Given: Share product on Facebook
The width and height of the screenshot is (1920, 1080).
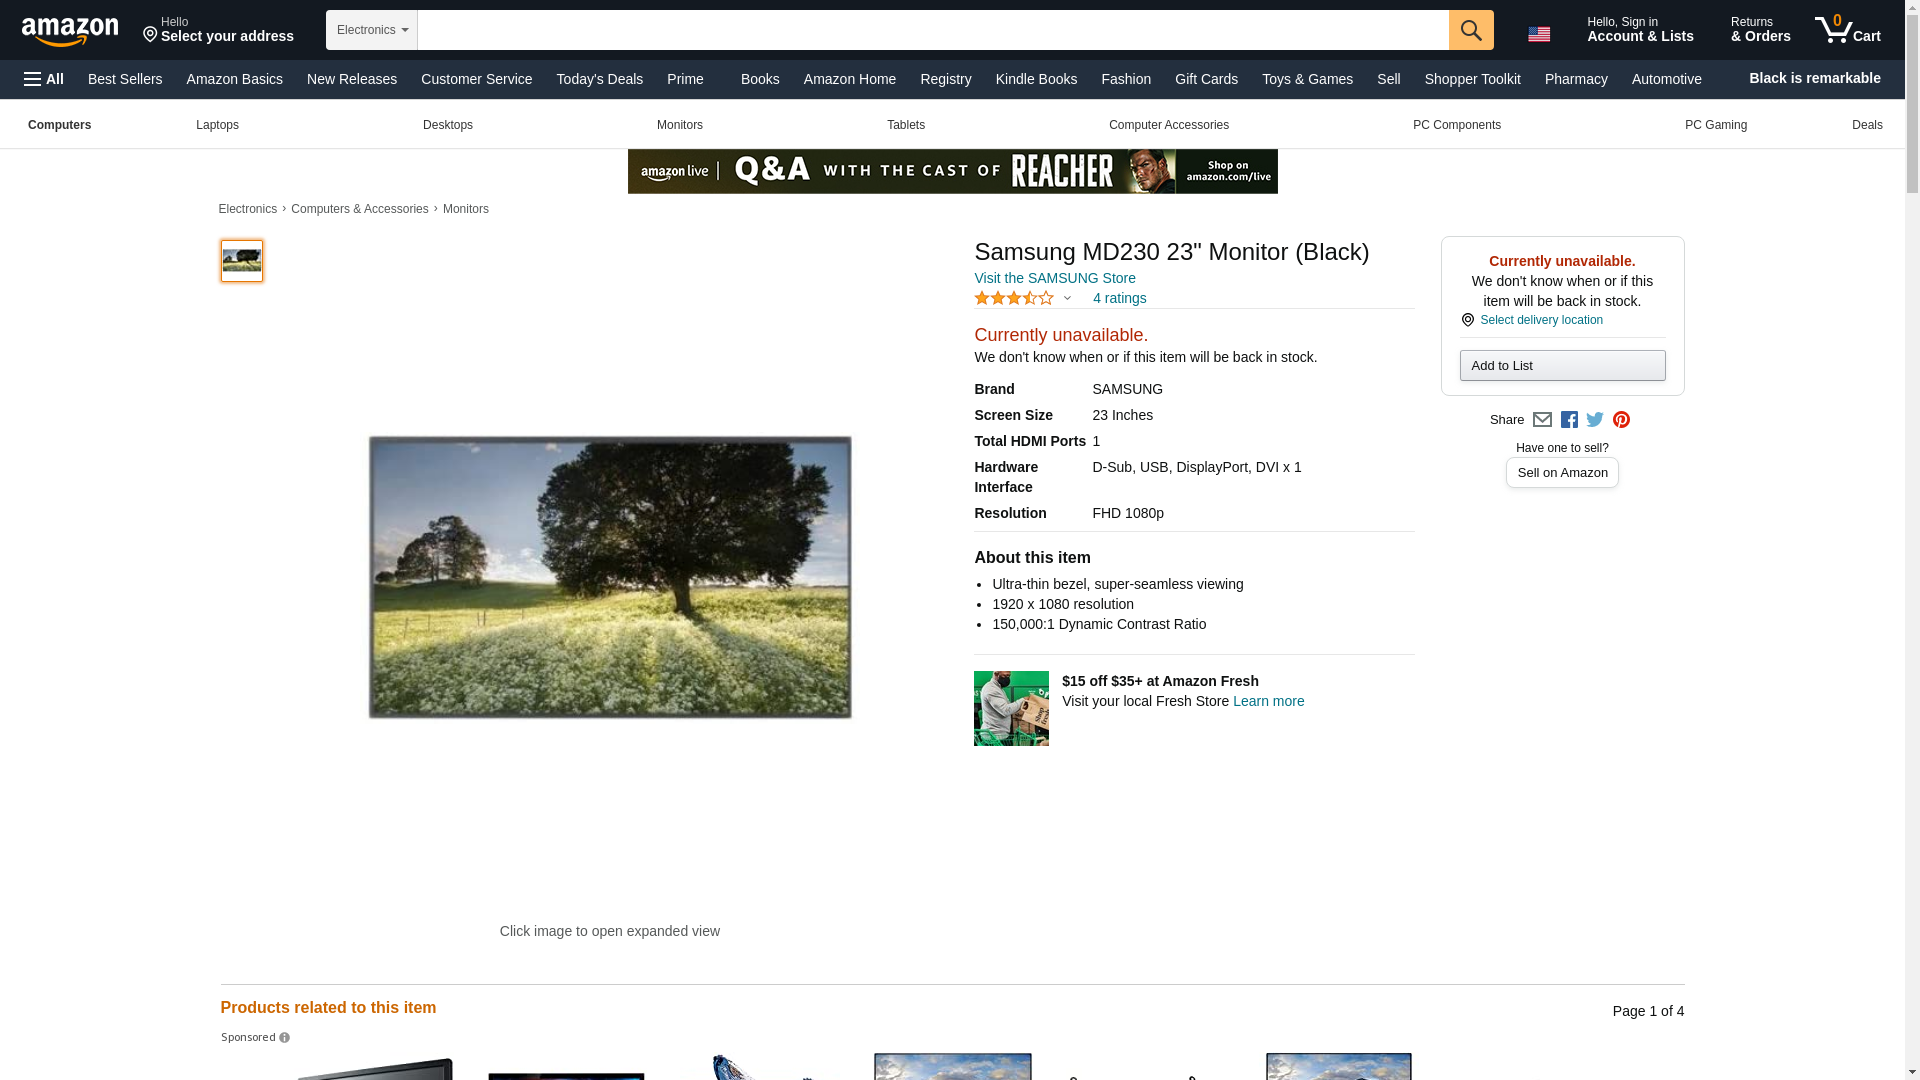Looking at the screenshot, I should (1569, 420).
